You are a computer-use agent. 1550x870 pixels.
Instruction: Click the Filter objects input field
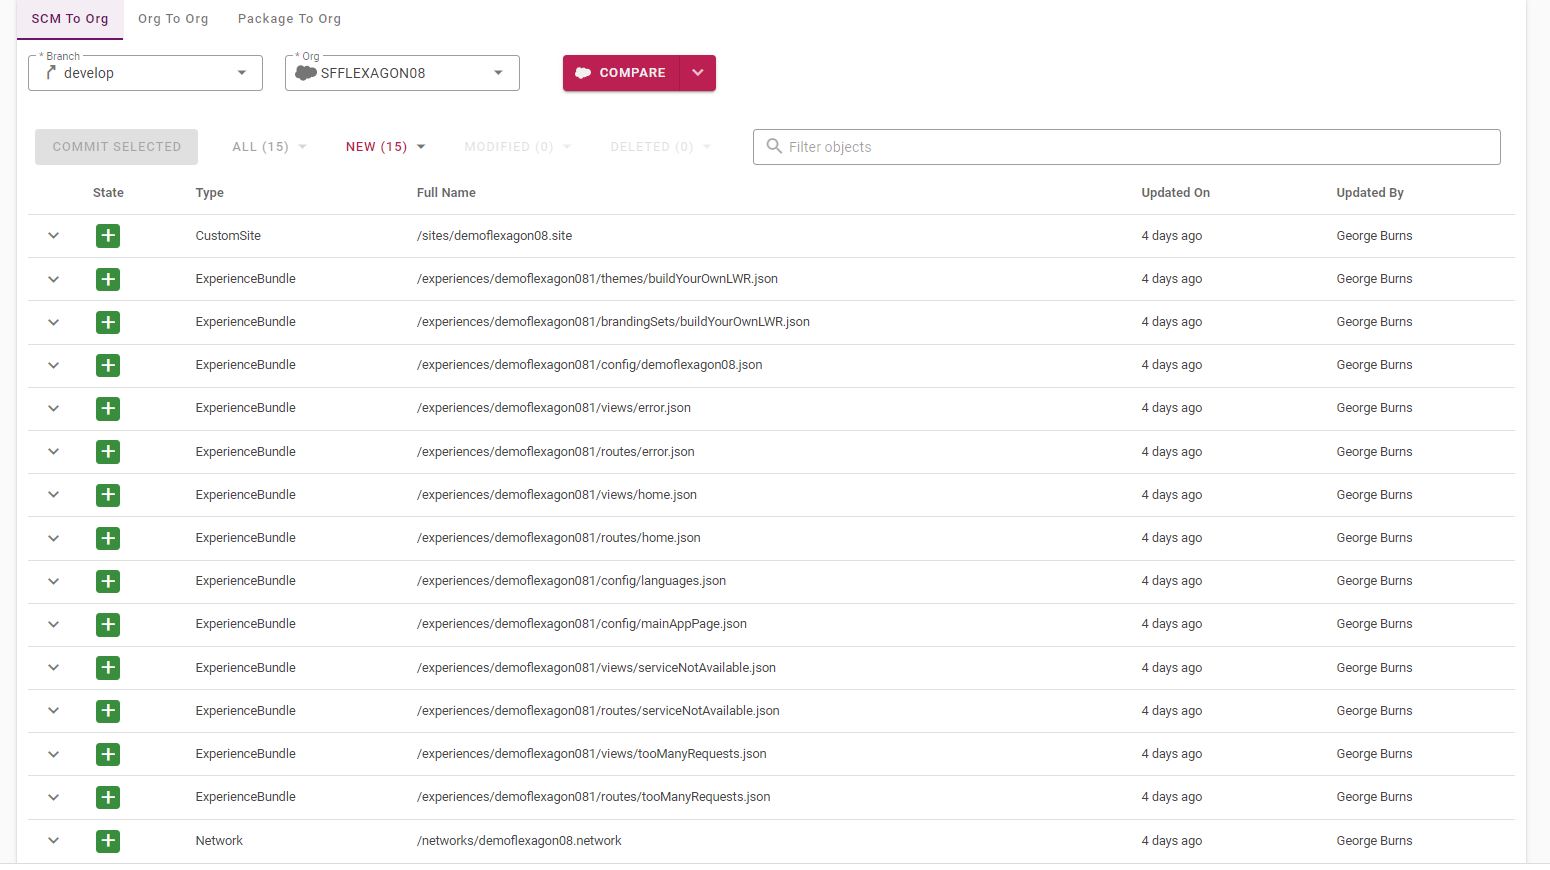[x=1126, y=147]
